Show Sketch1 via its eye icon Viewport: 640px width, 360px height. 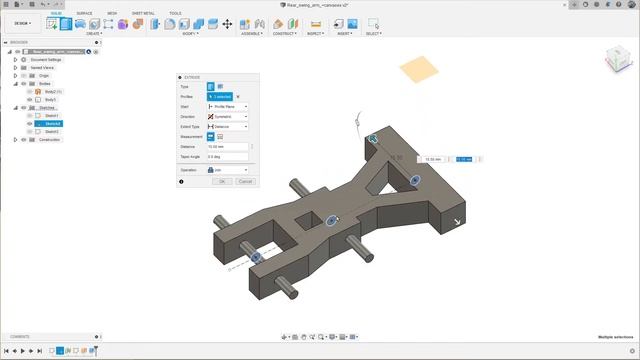click(30, 116)
